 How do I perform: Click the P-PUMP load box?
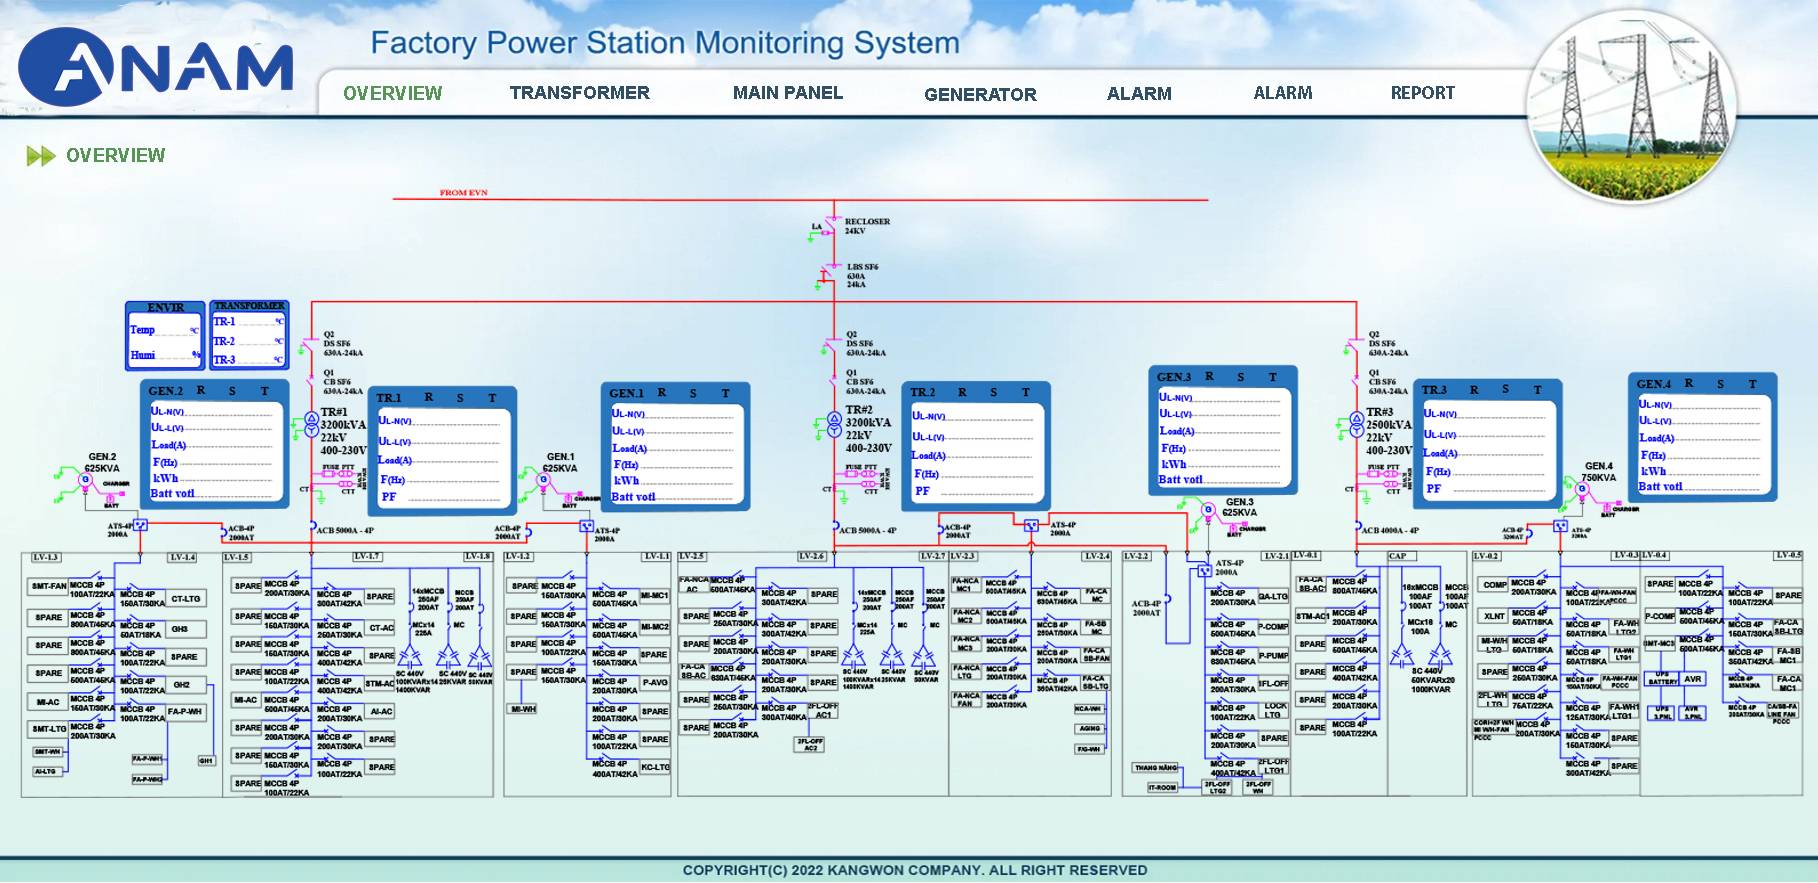[x=1273, y=656]
